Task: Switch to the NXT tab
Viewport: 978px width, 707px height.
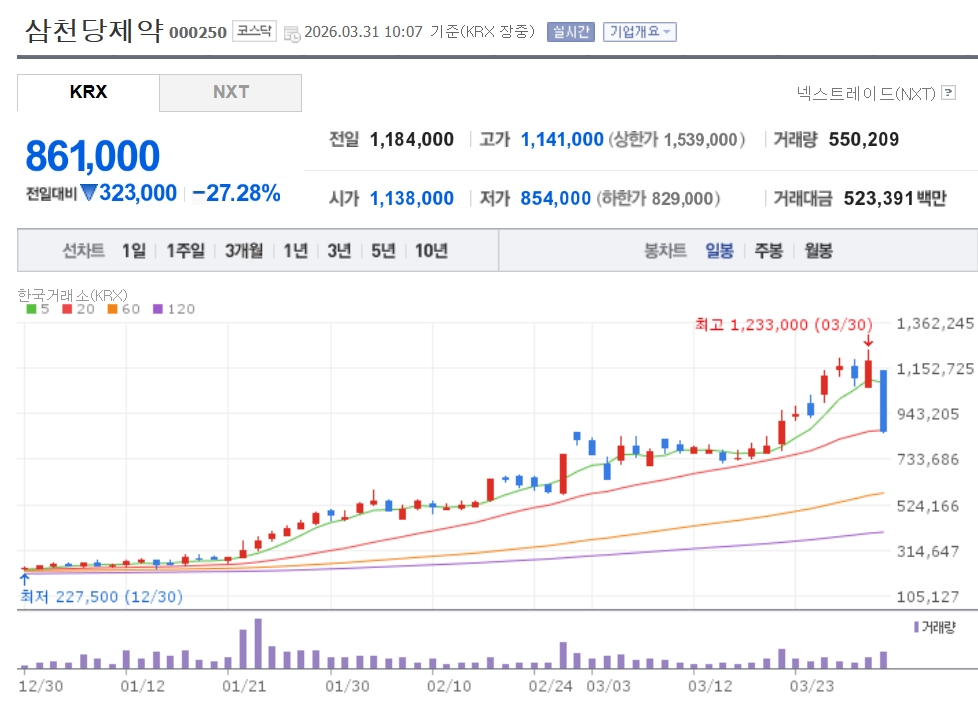Action: click(230, 92)
